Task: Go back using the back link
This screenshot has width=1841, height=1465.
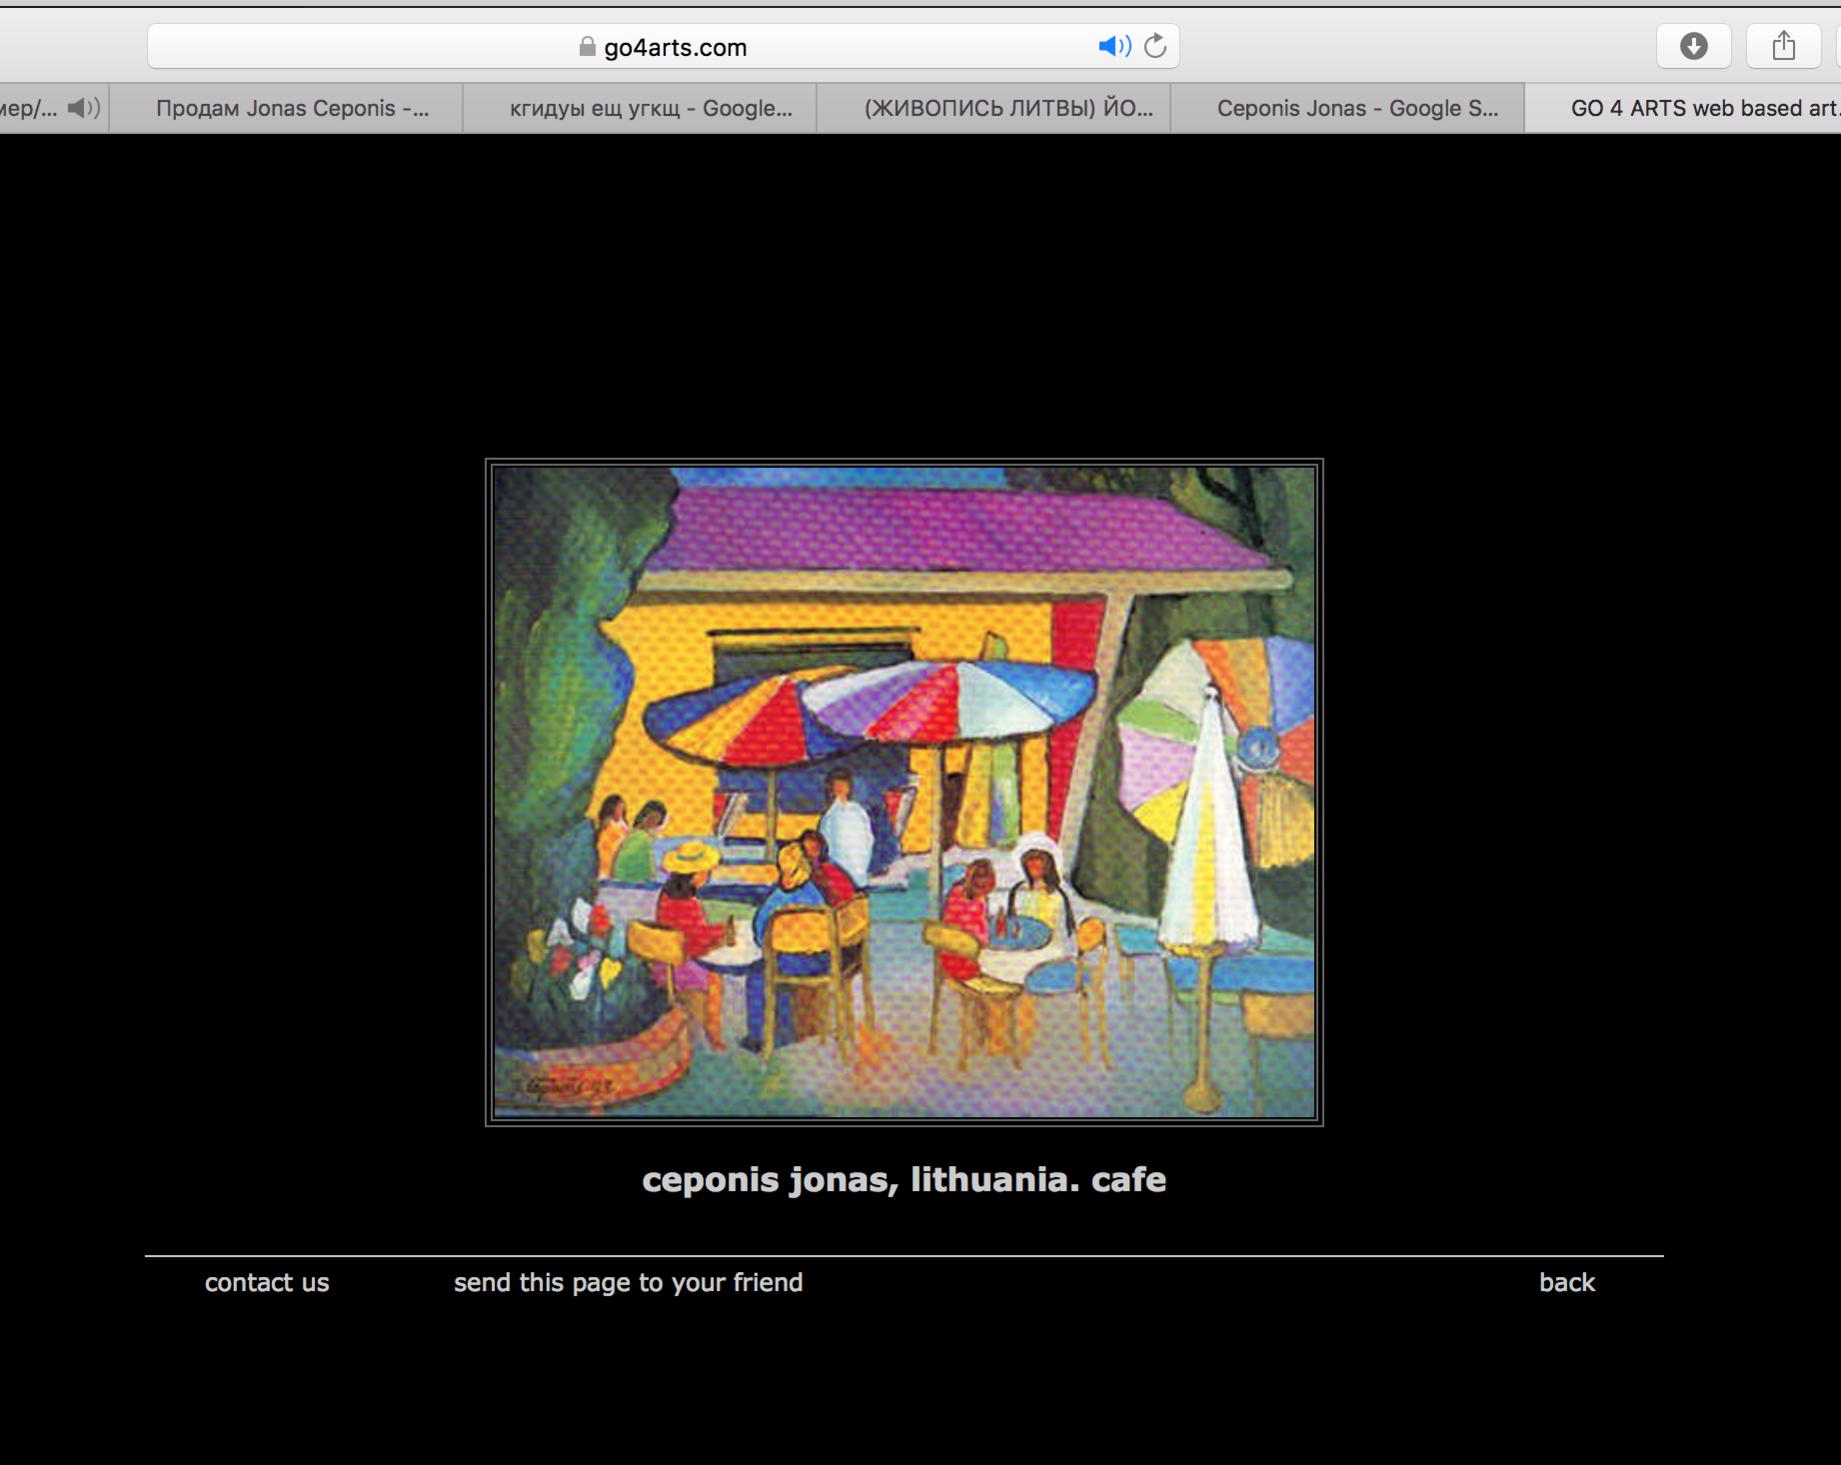Action: pyautogui.click(x=1566, y=1283)
